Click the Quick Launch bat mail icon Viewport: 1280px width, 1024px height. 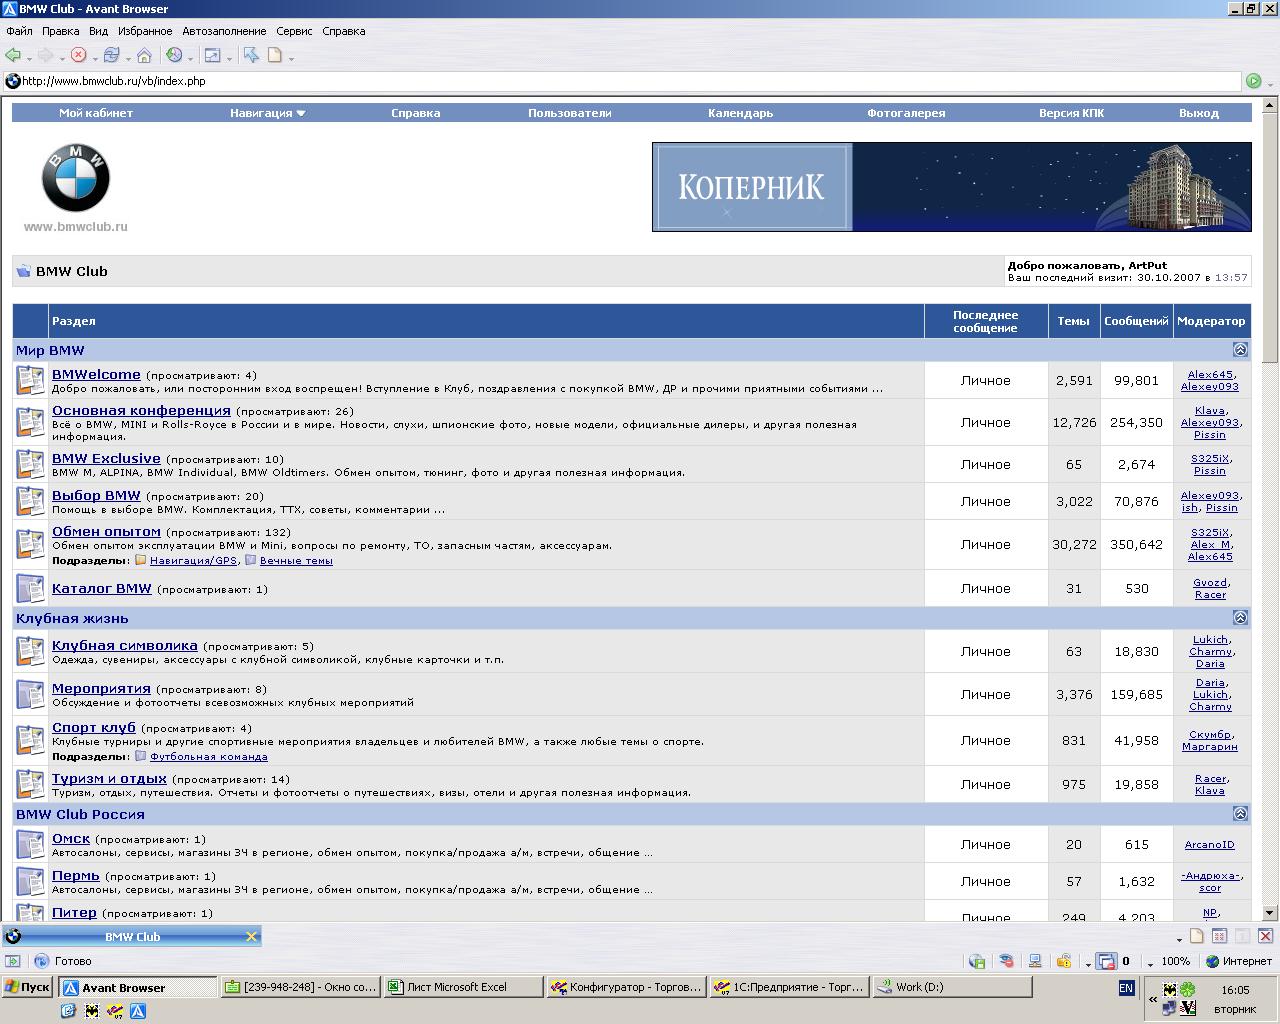(x=92, y=1010)
